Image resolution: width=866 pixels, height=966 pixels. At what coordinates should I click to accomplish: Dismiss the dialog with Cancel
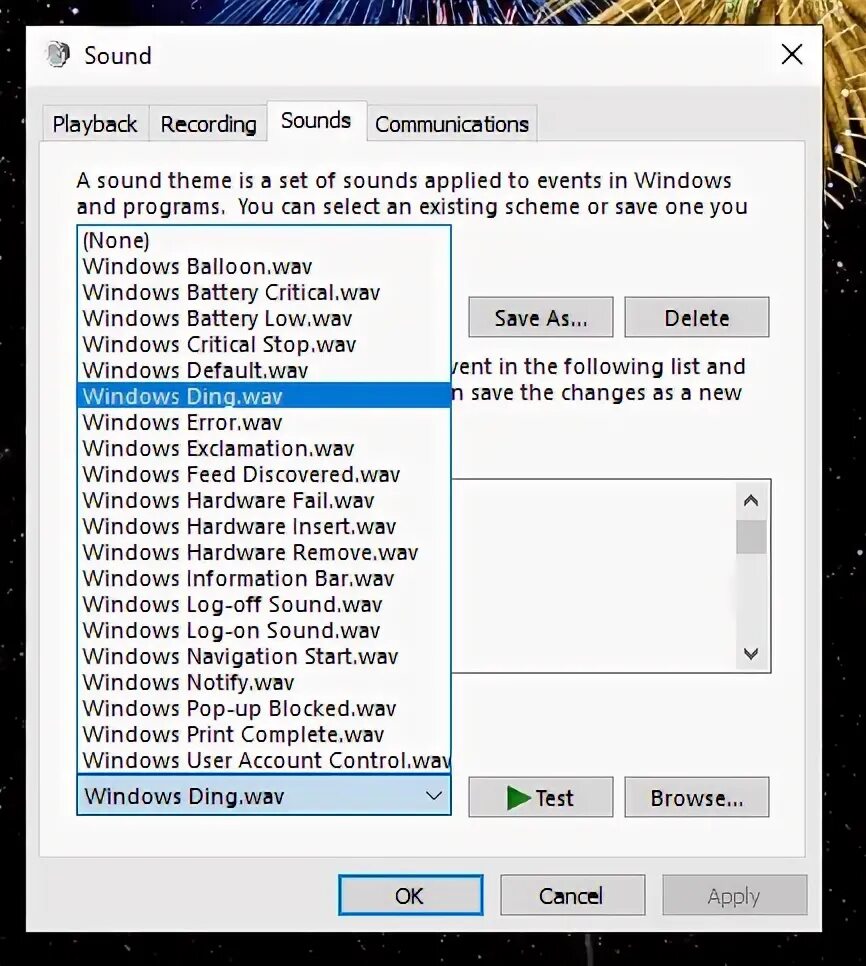(x=572, y=895)
